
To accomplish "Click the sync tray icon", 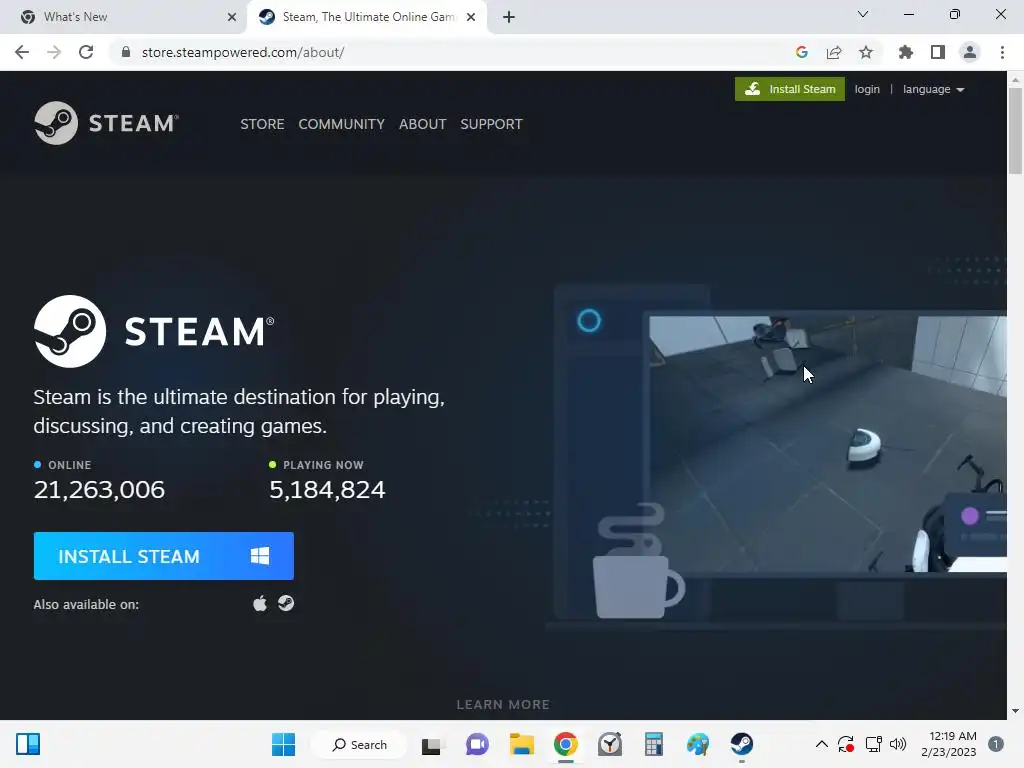I will (846, 744).
